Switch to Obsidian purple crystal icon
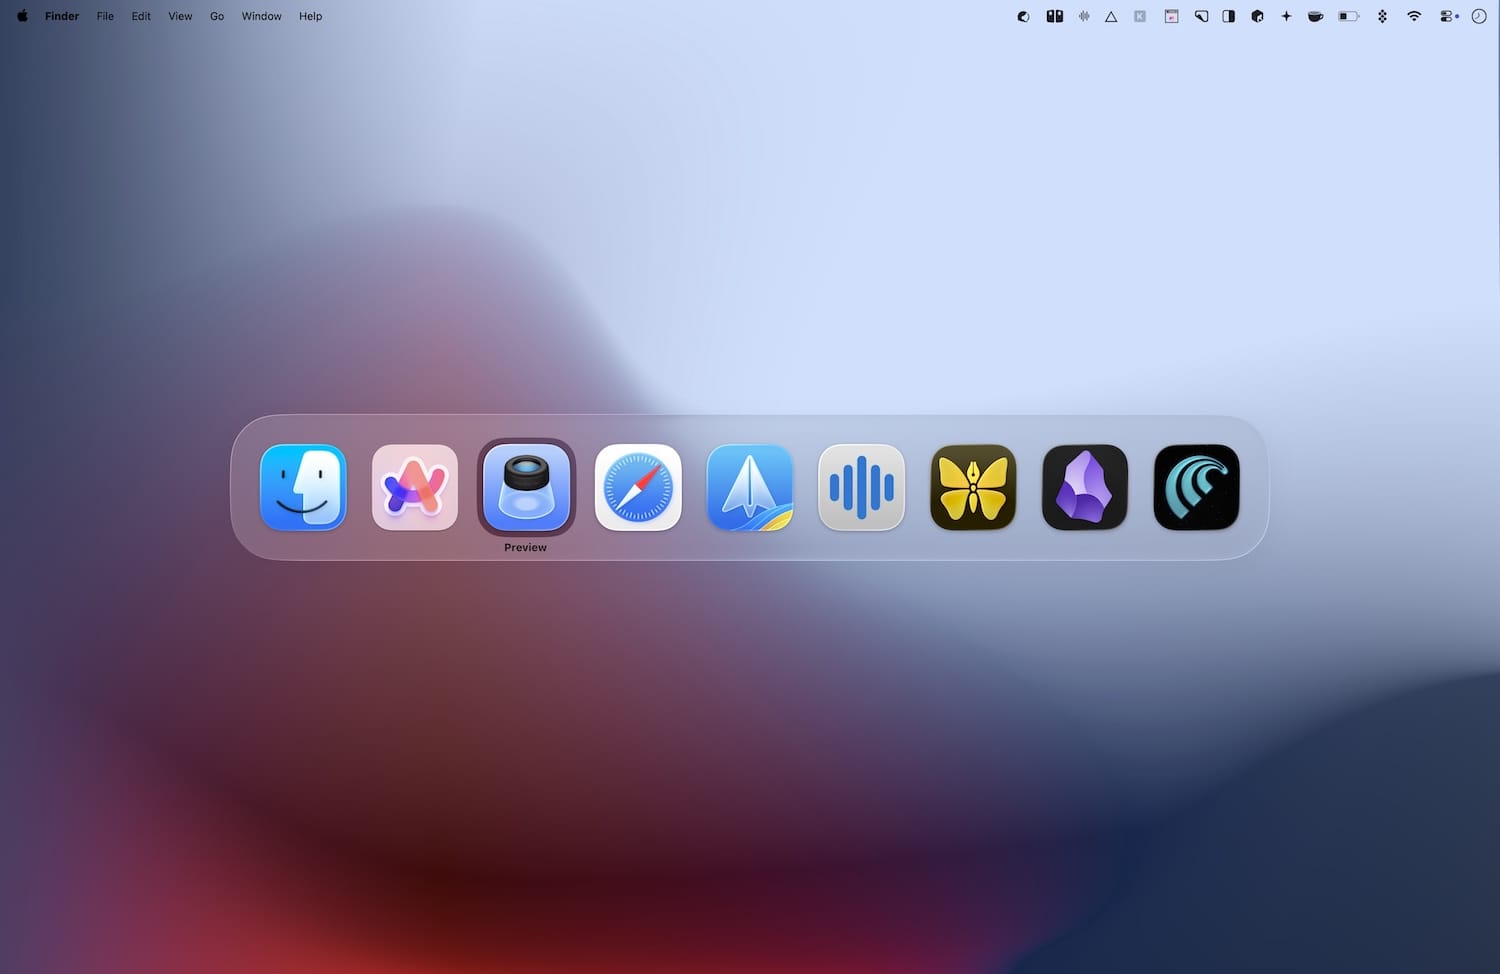Image resolution: width=1500 pixels, height=974 pixels. pyautogui.click(x=1085, y=487)
